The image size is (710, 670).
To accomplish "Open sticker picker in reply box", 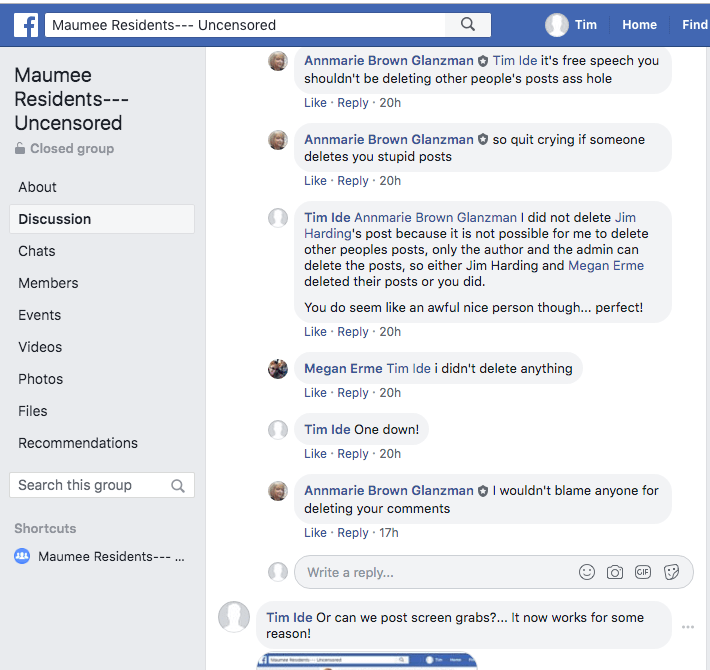I will tap(672, 572).
